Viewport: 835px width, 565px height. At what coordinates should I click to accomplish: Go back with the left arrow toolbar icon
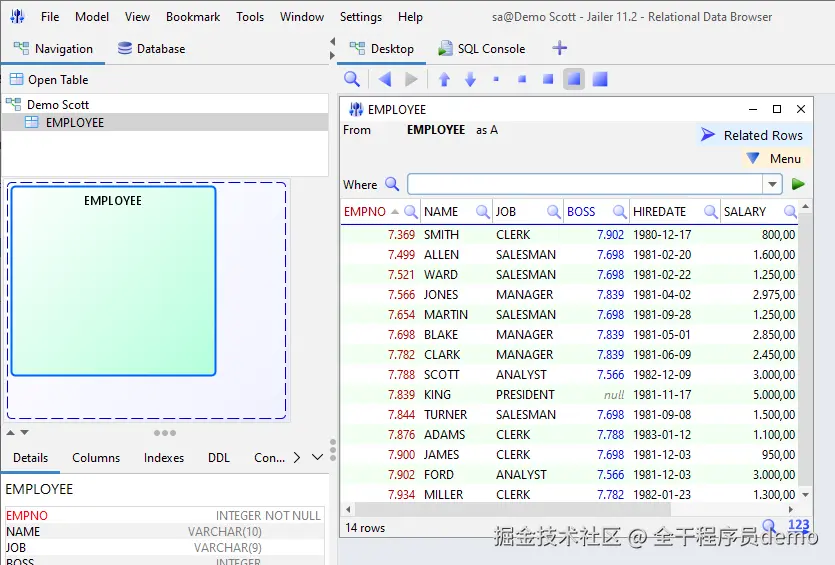[384, 79]
